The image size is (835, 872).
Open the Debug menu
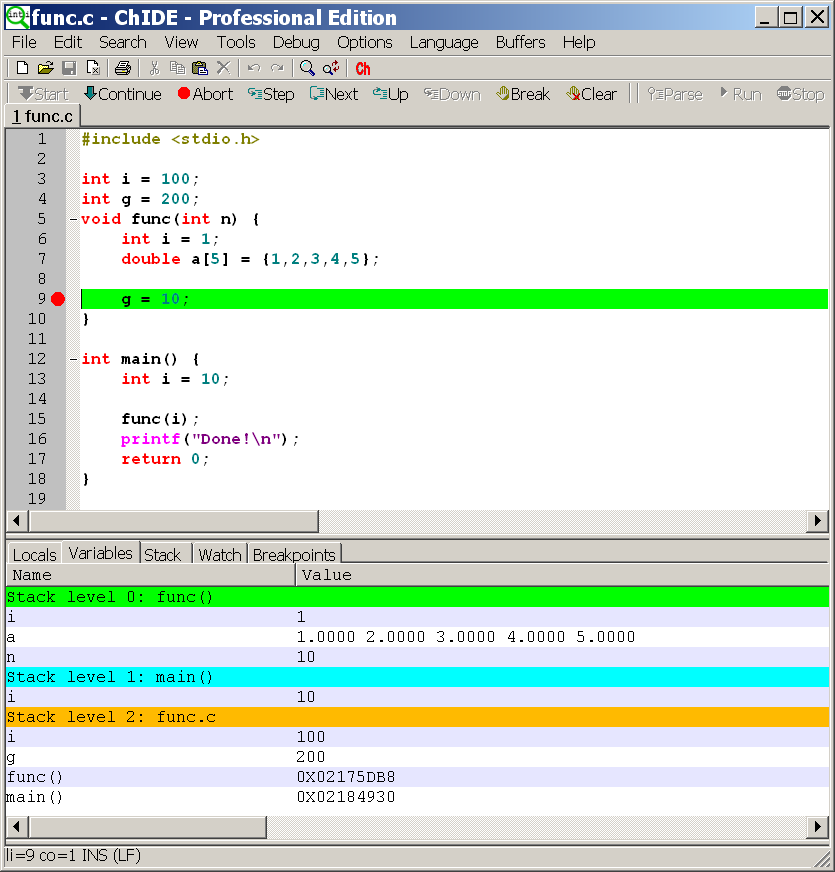(296, 42)
